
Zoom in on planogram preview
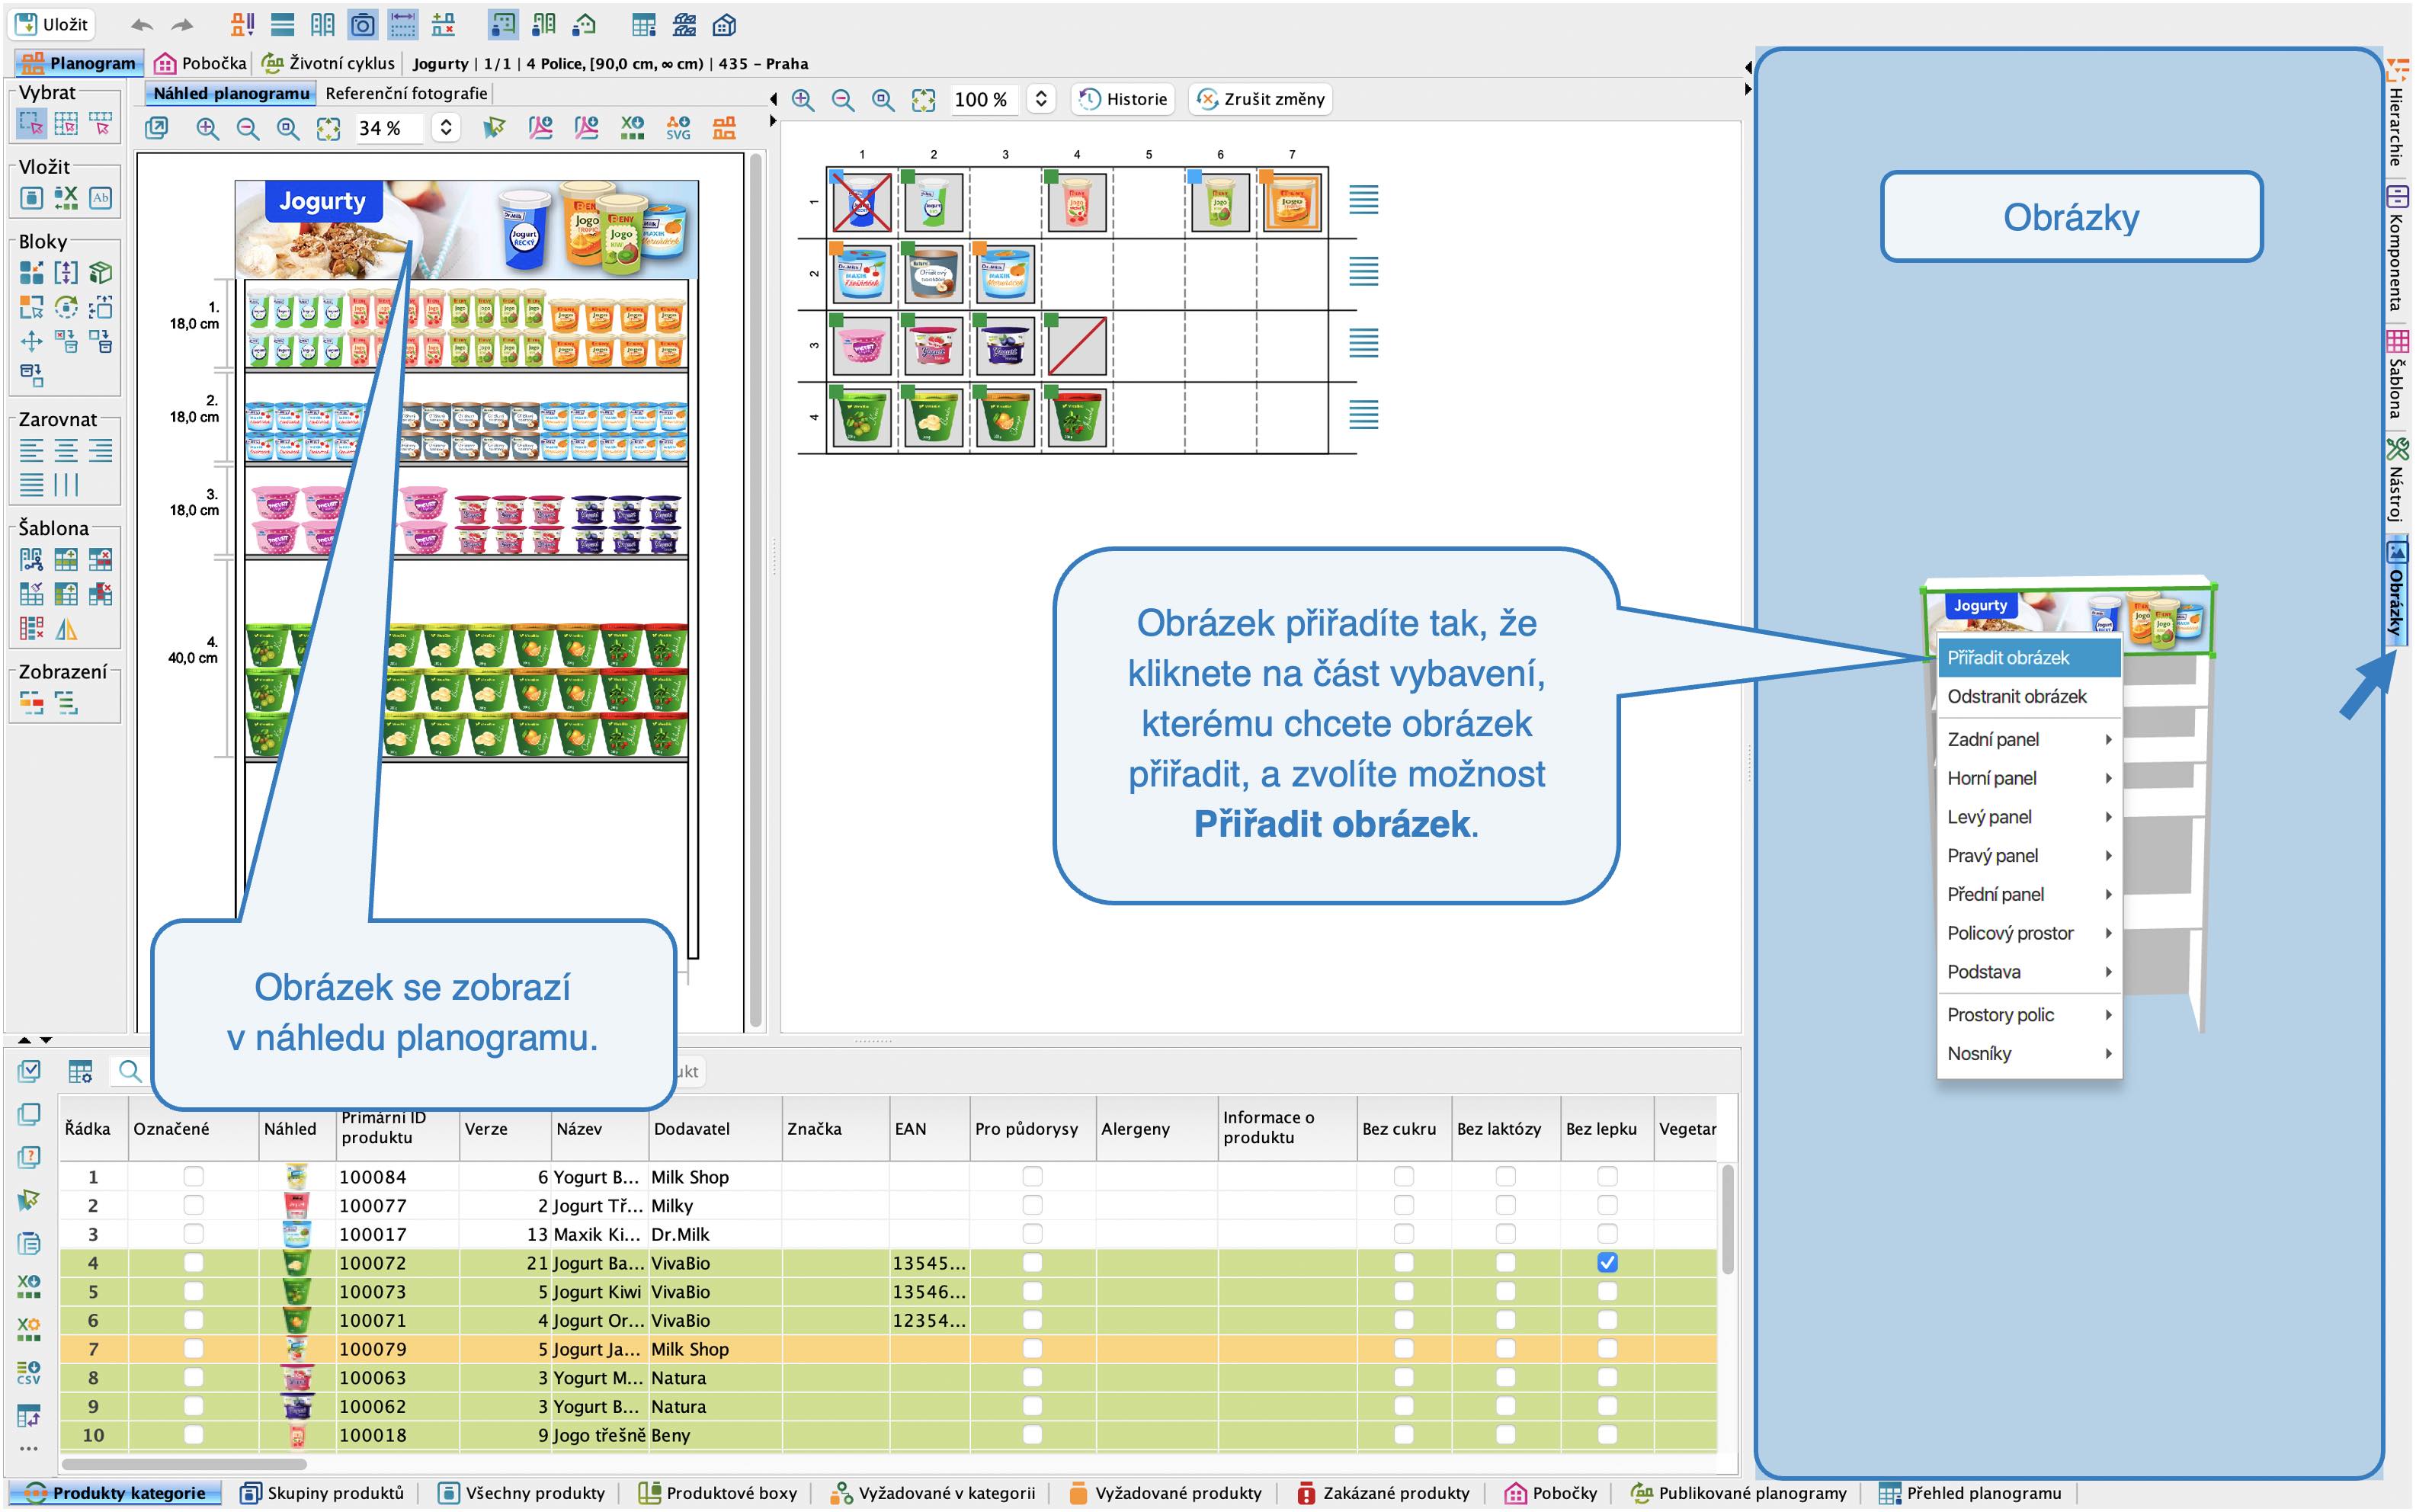pos(207,128)
